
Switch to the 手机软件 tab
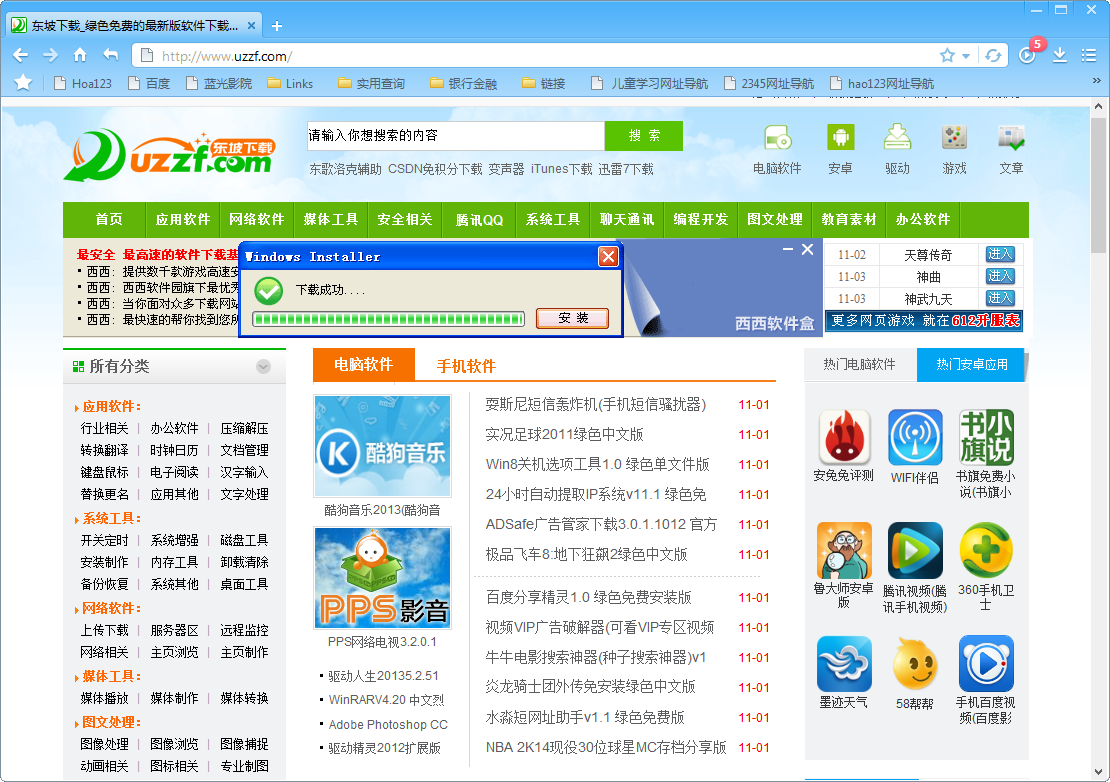coord(466,366)
